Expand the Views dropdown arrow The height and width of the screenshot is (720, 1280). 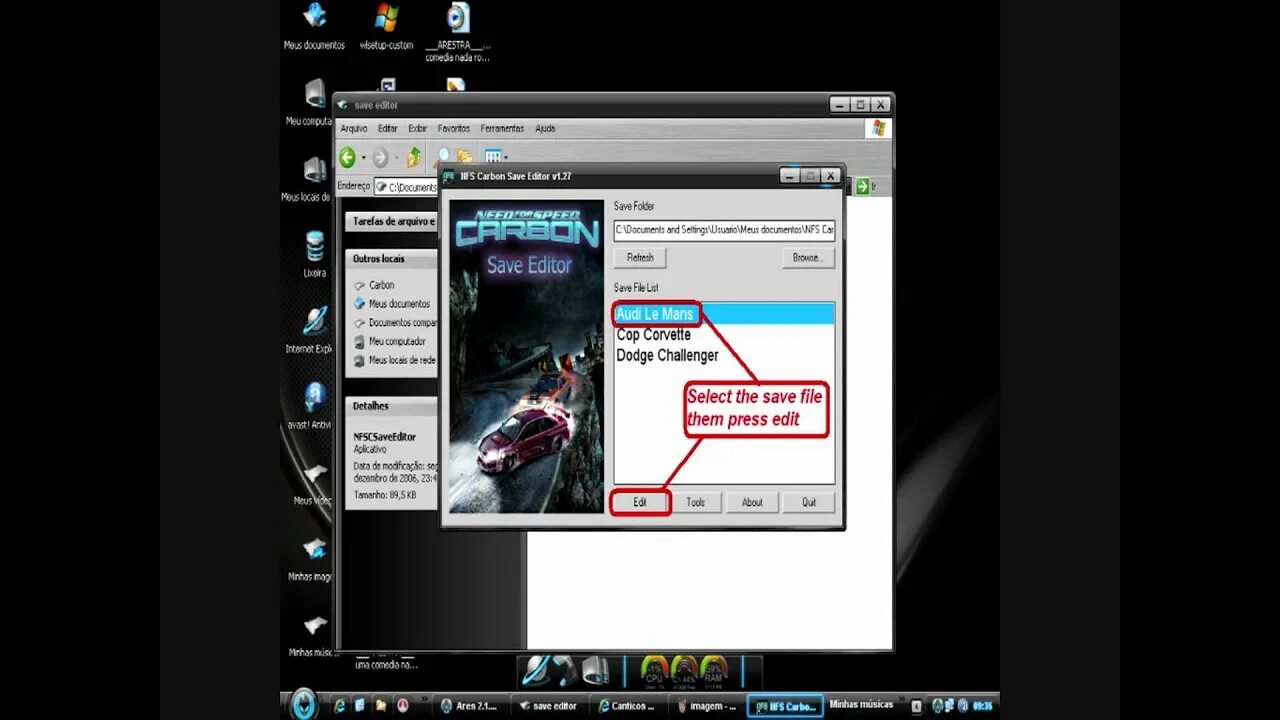click(x=506, y=158)
